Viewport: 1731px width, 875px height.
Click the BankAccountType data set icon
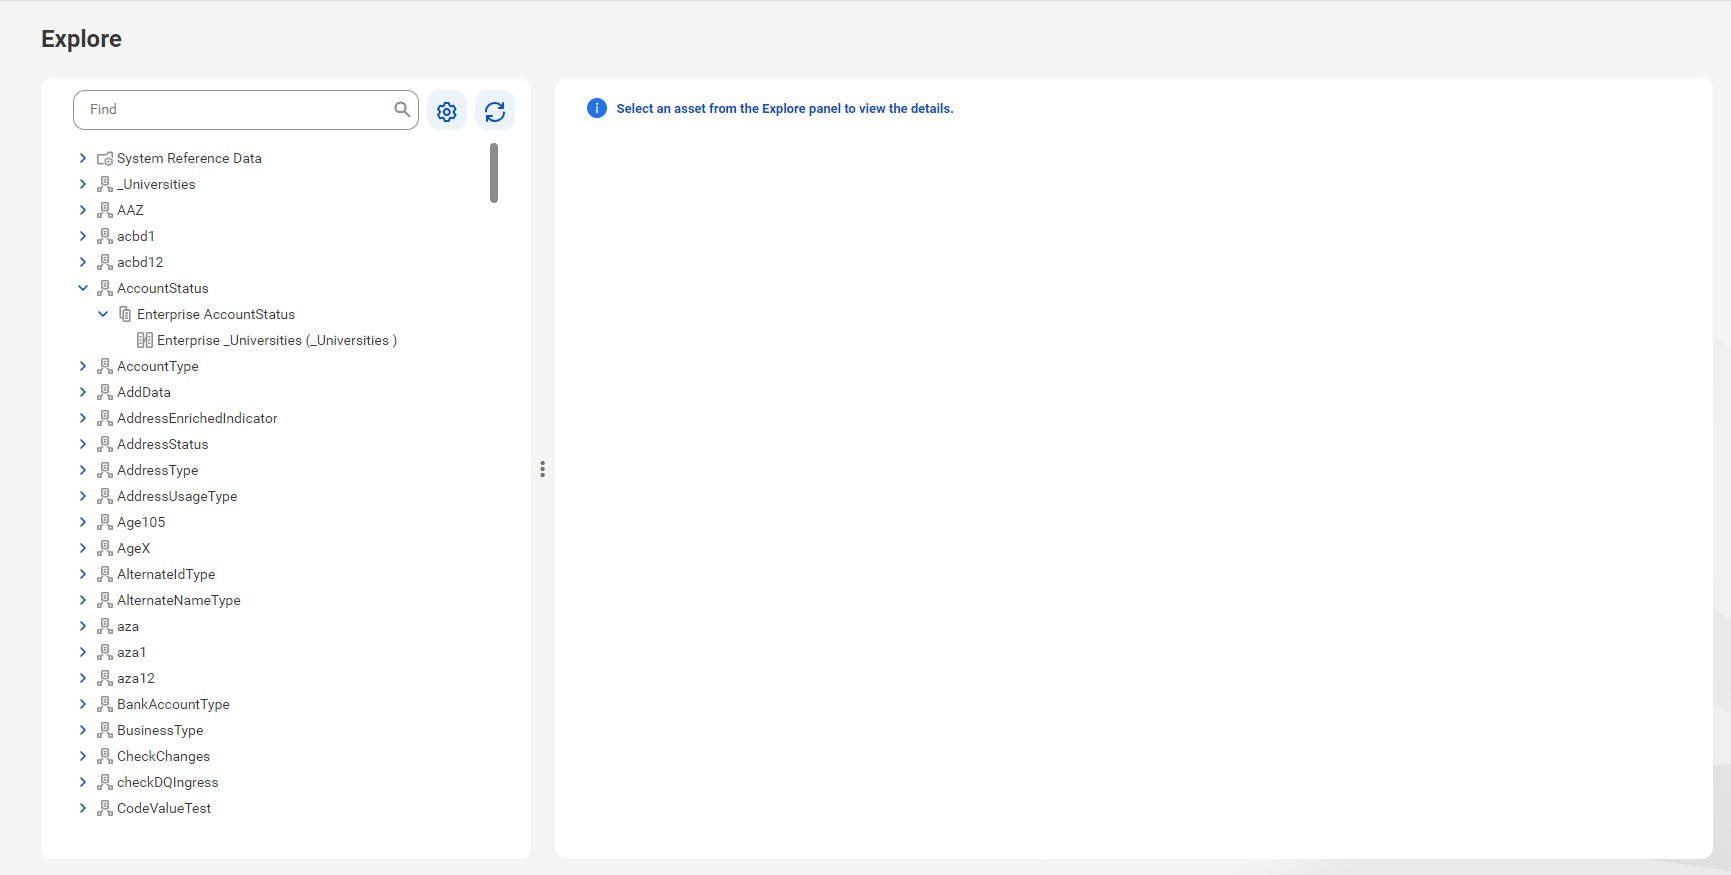pyautogui.click(x=105, y=704)
